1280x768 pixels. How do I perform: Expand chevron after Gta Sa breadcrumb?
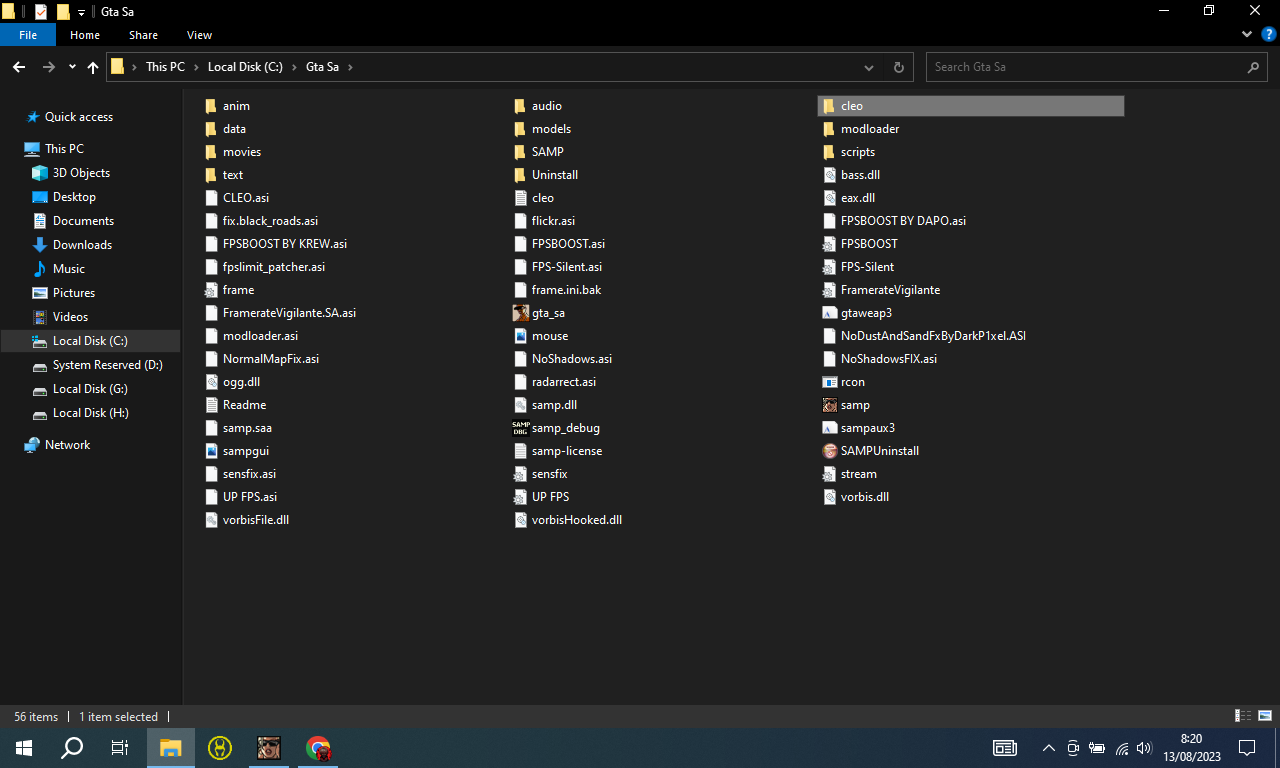click(350, 67)
